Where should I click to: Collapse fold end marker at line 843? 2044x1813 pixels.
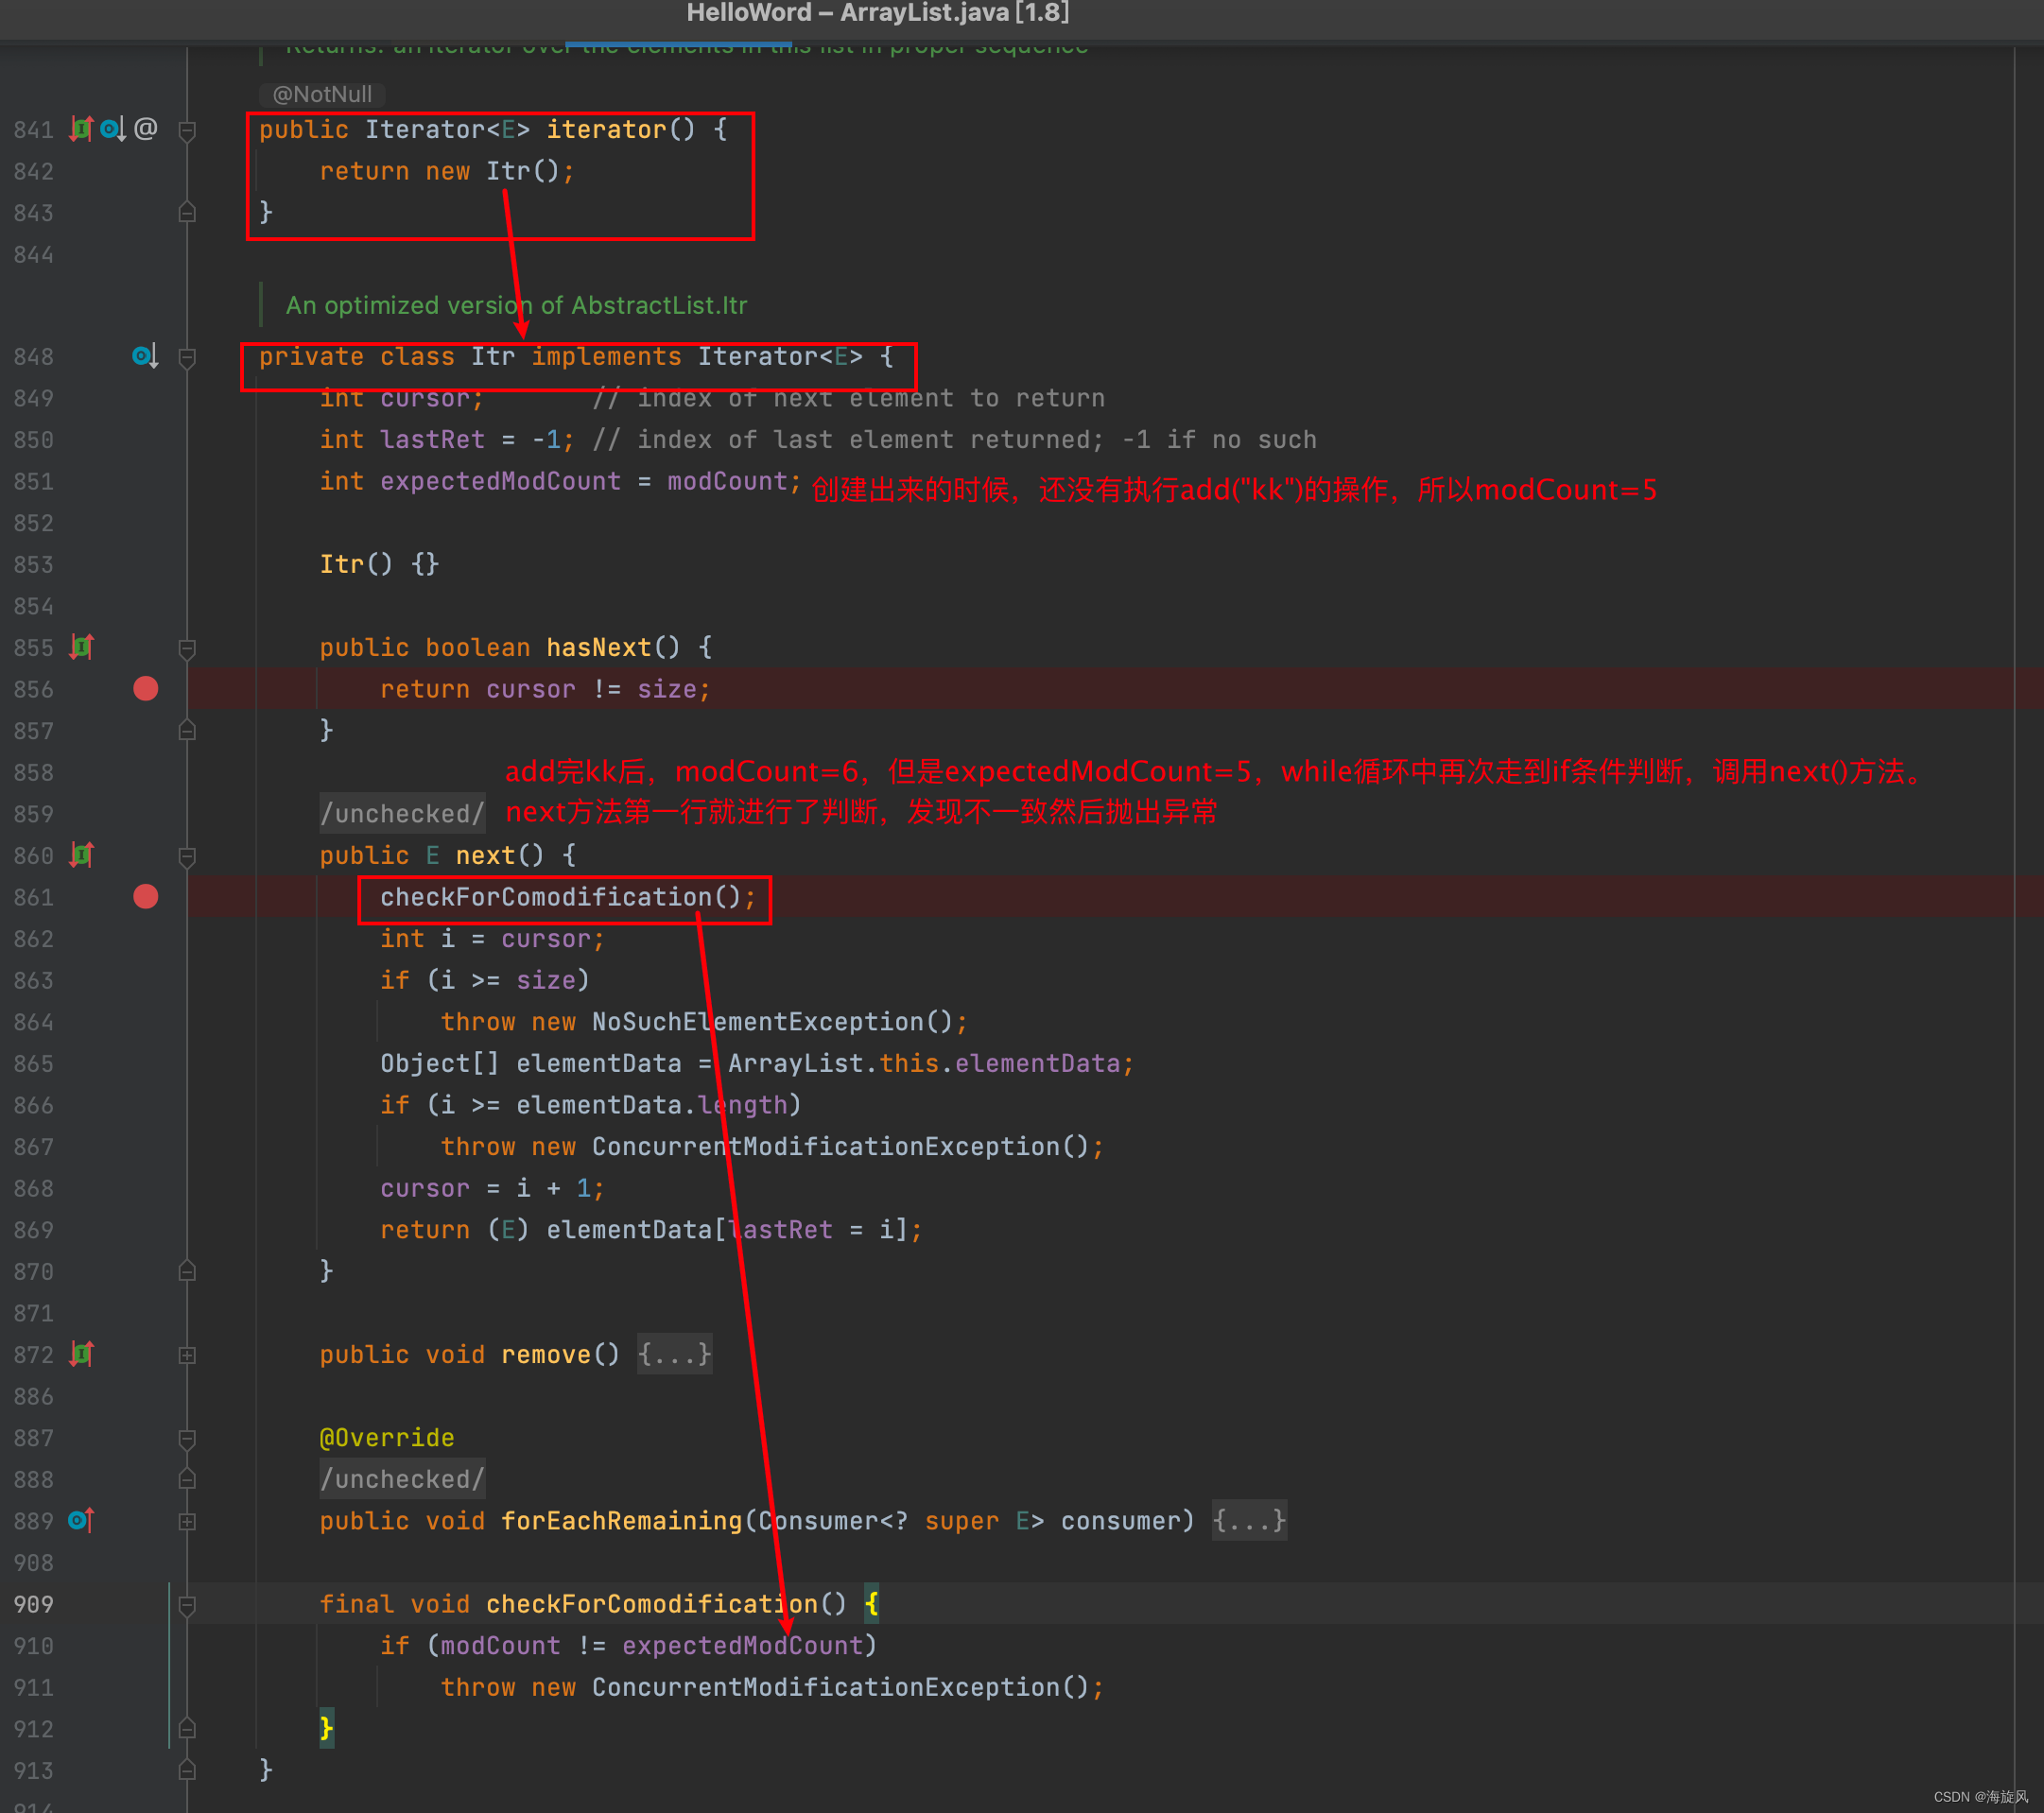[187, 212]
